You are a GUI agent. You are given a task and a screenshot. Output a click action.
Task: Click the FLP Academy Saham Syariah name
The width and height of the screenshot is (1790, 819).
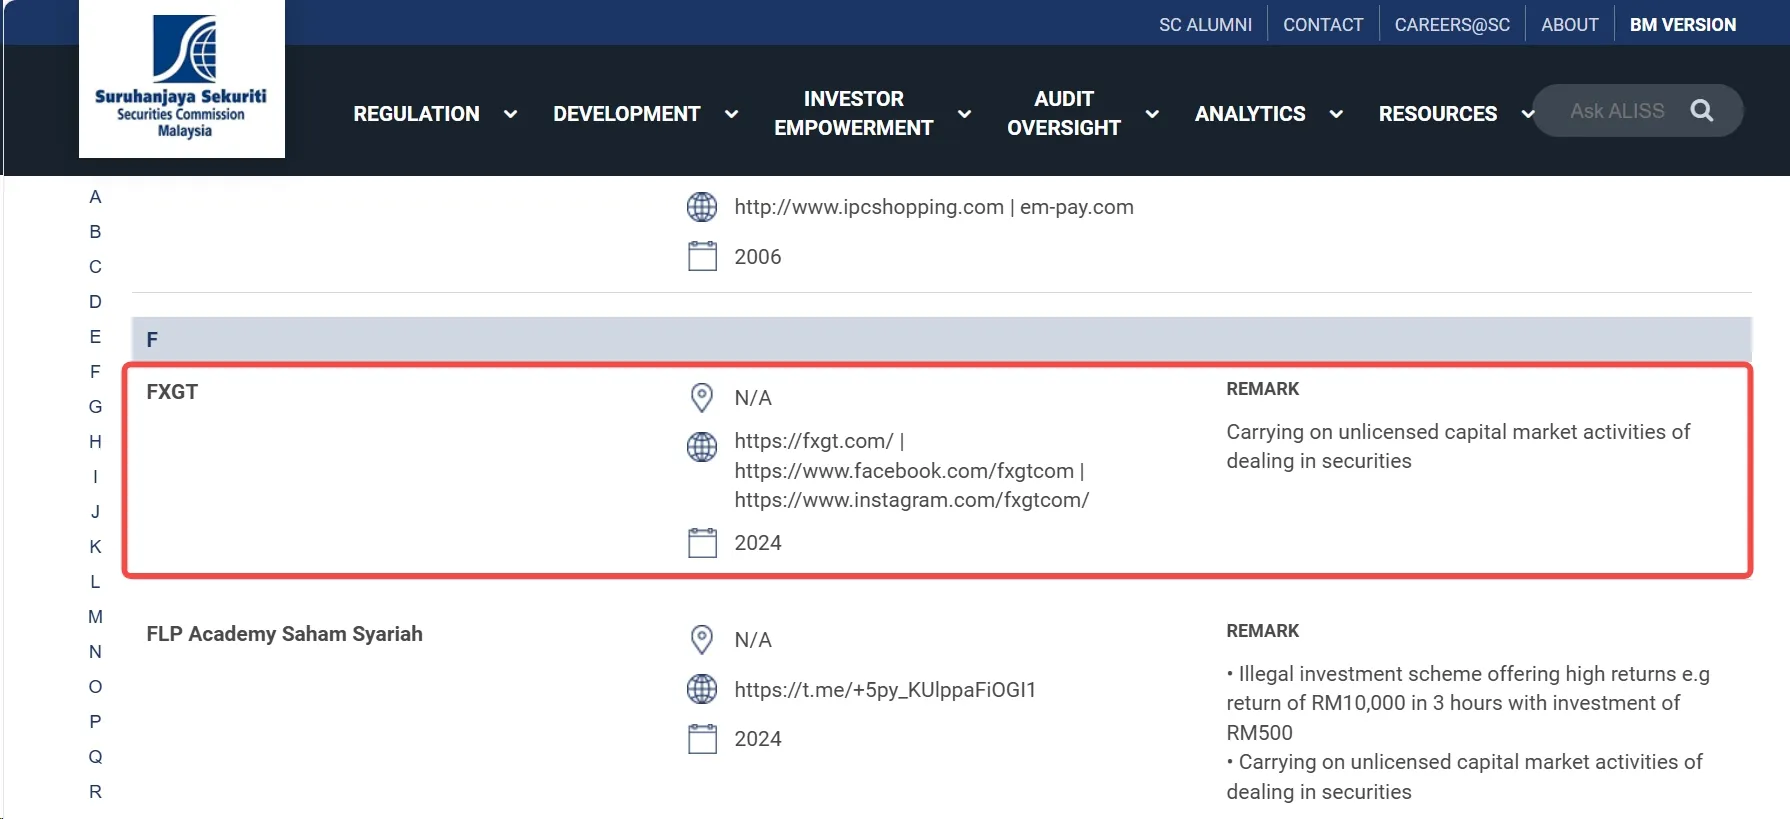pos(284,634)
